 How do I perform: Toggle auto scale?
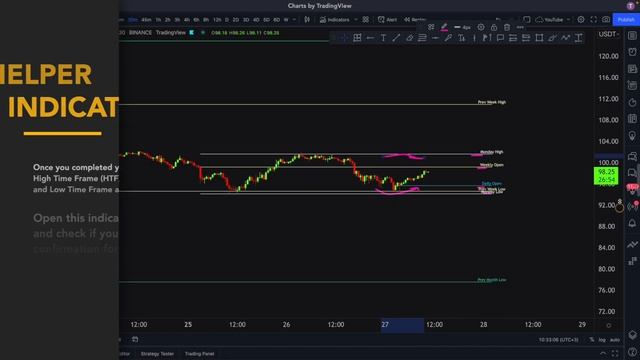615,340
